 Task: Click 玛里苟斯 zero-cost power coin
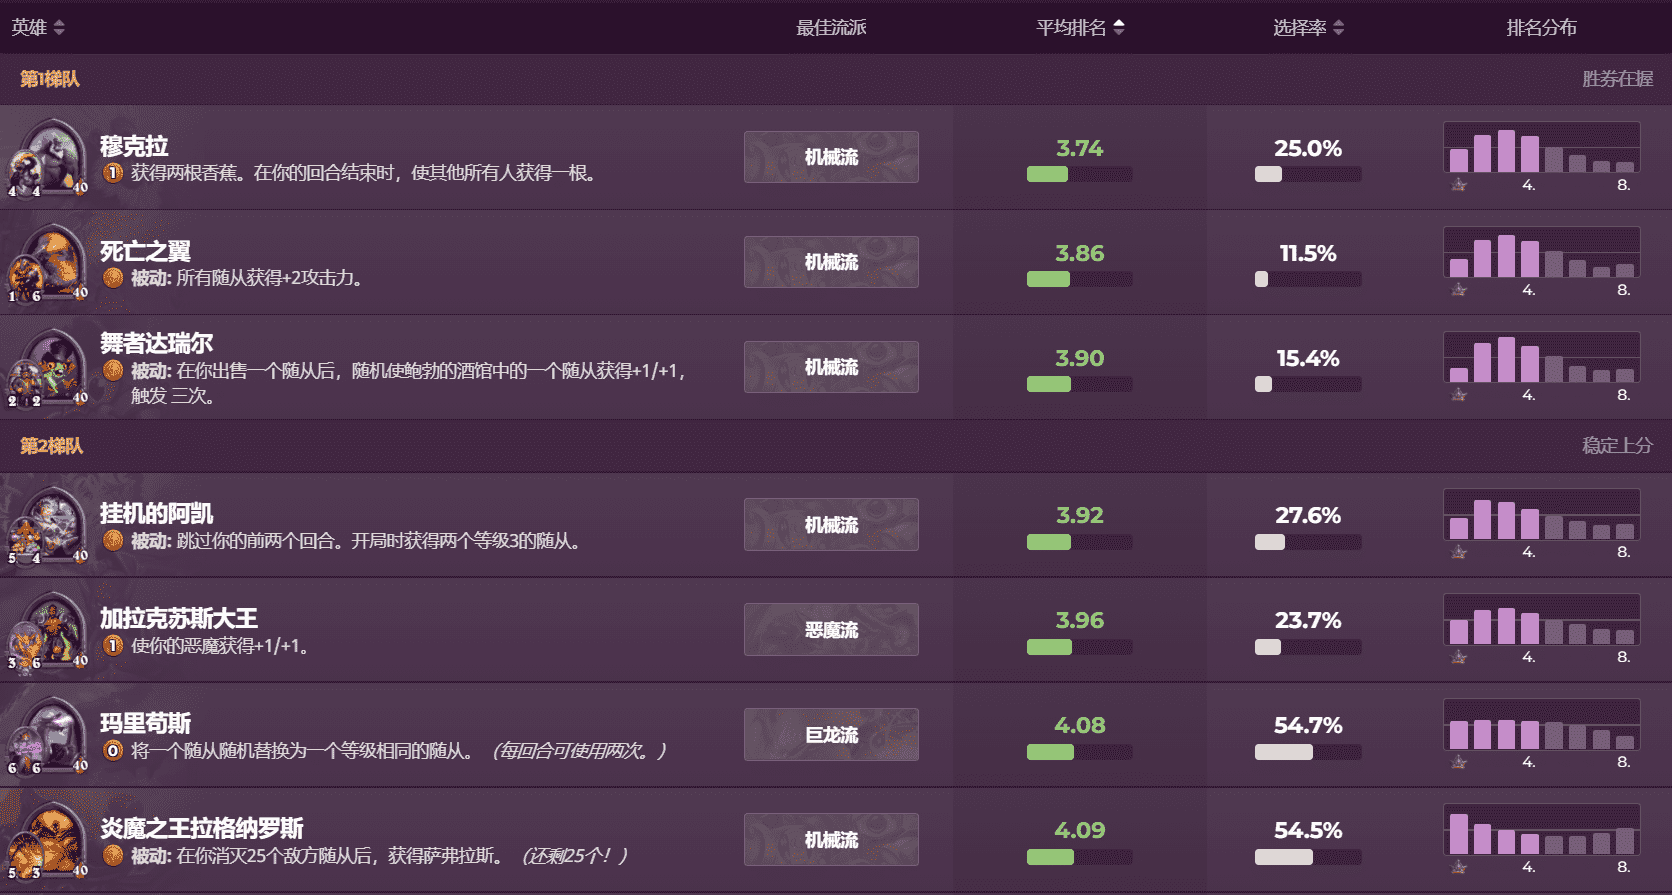click(113, 751)
